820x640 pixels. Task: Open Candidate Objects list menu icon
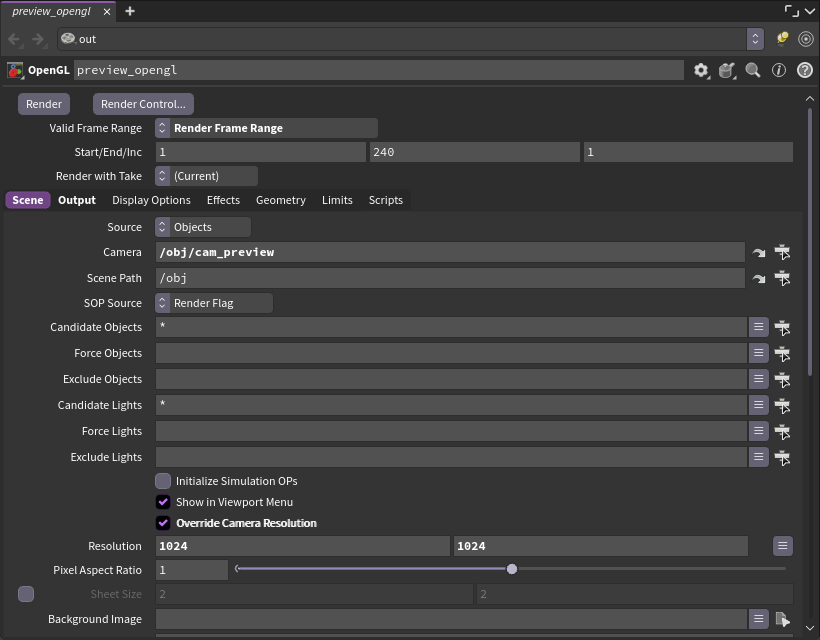758,327
